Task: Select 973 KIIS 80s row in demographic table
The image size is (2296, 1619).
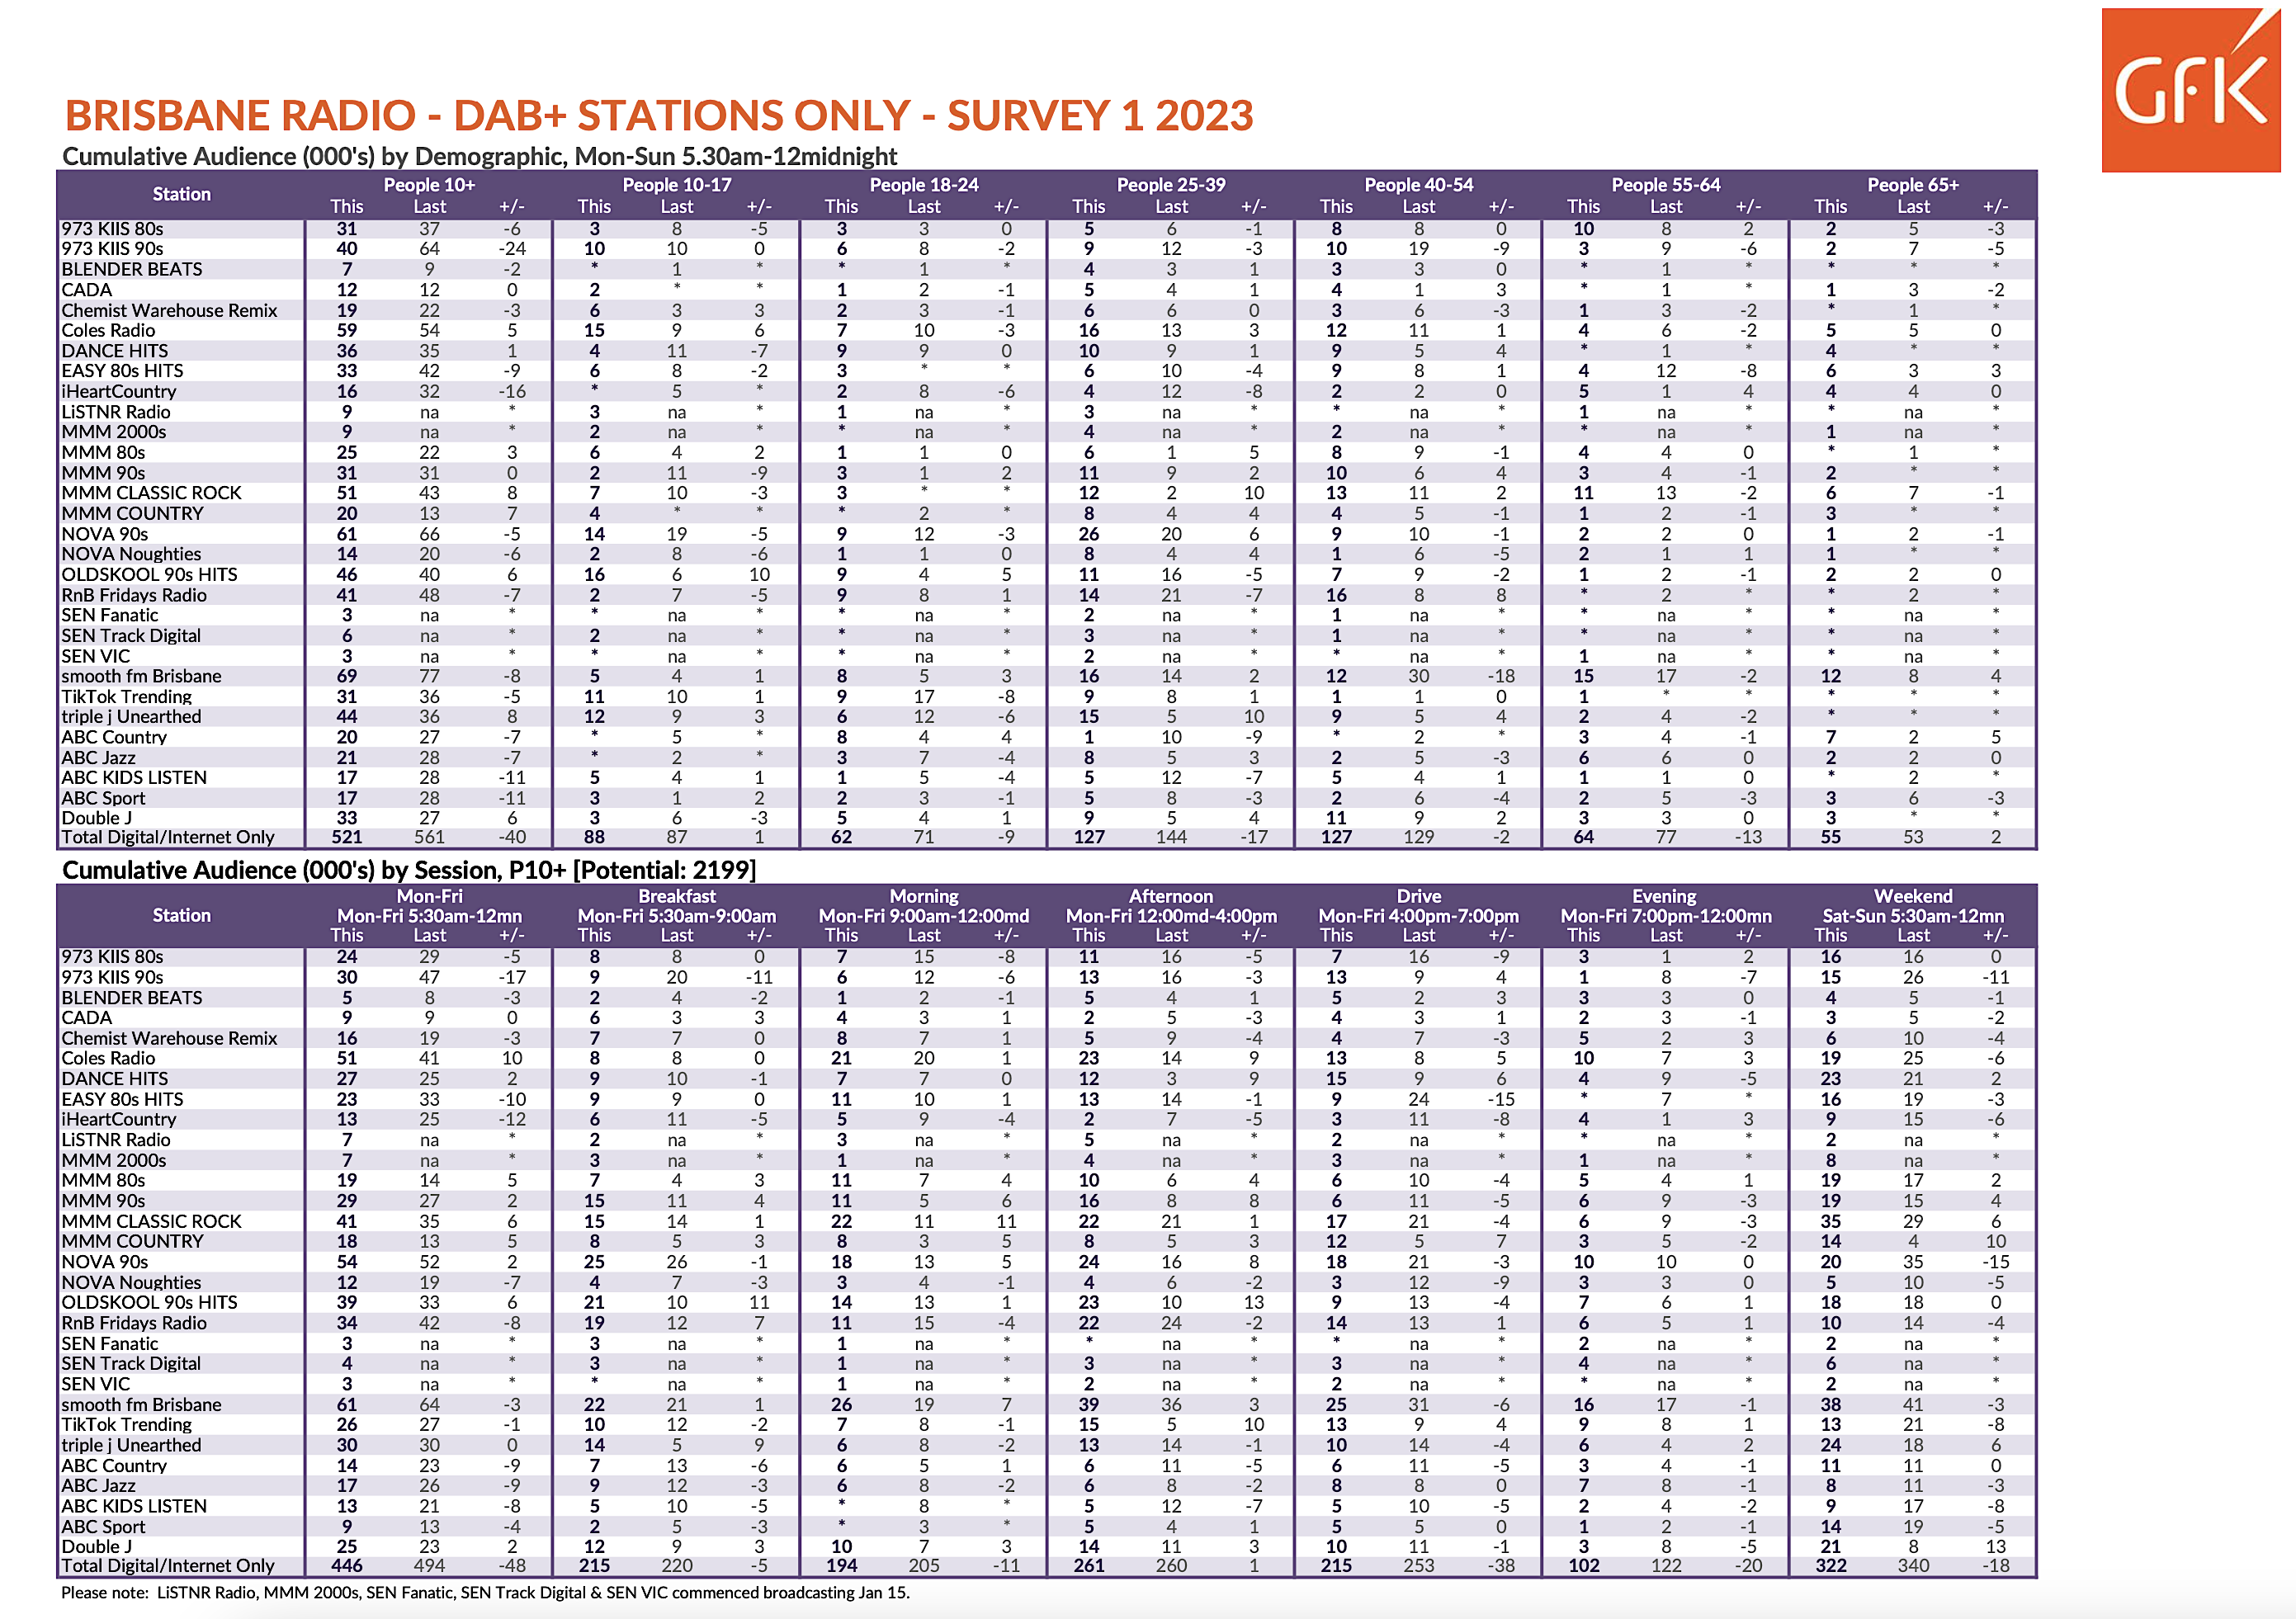Action: (x=1046, y=229)
